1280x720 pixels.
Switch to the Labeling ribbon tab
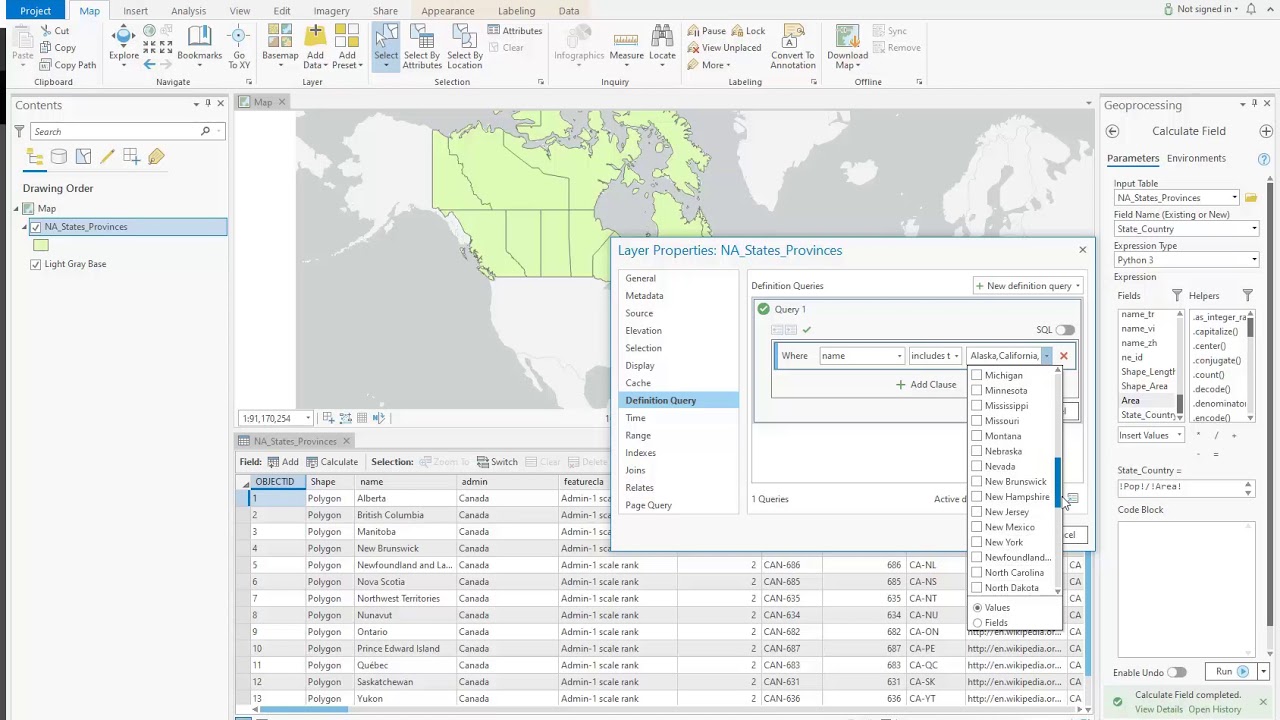(516, 11)
